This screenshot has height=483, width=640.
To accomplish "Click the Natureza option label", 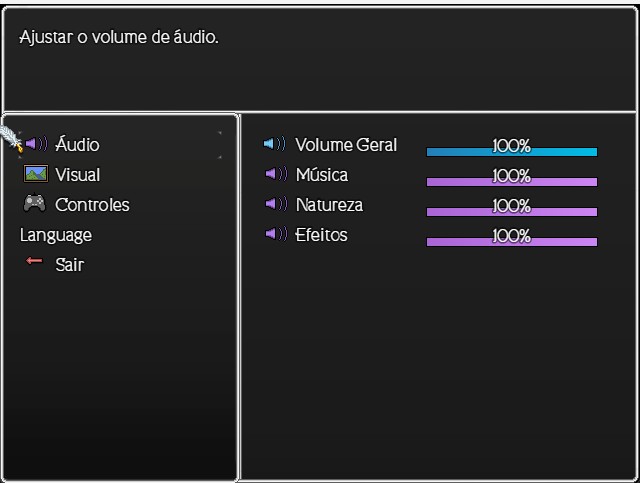I will coord(329,205).
